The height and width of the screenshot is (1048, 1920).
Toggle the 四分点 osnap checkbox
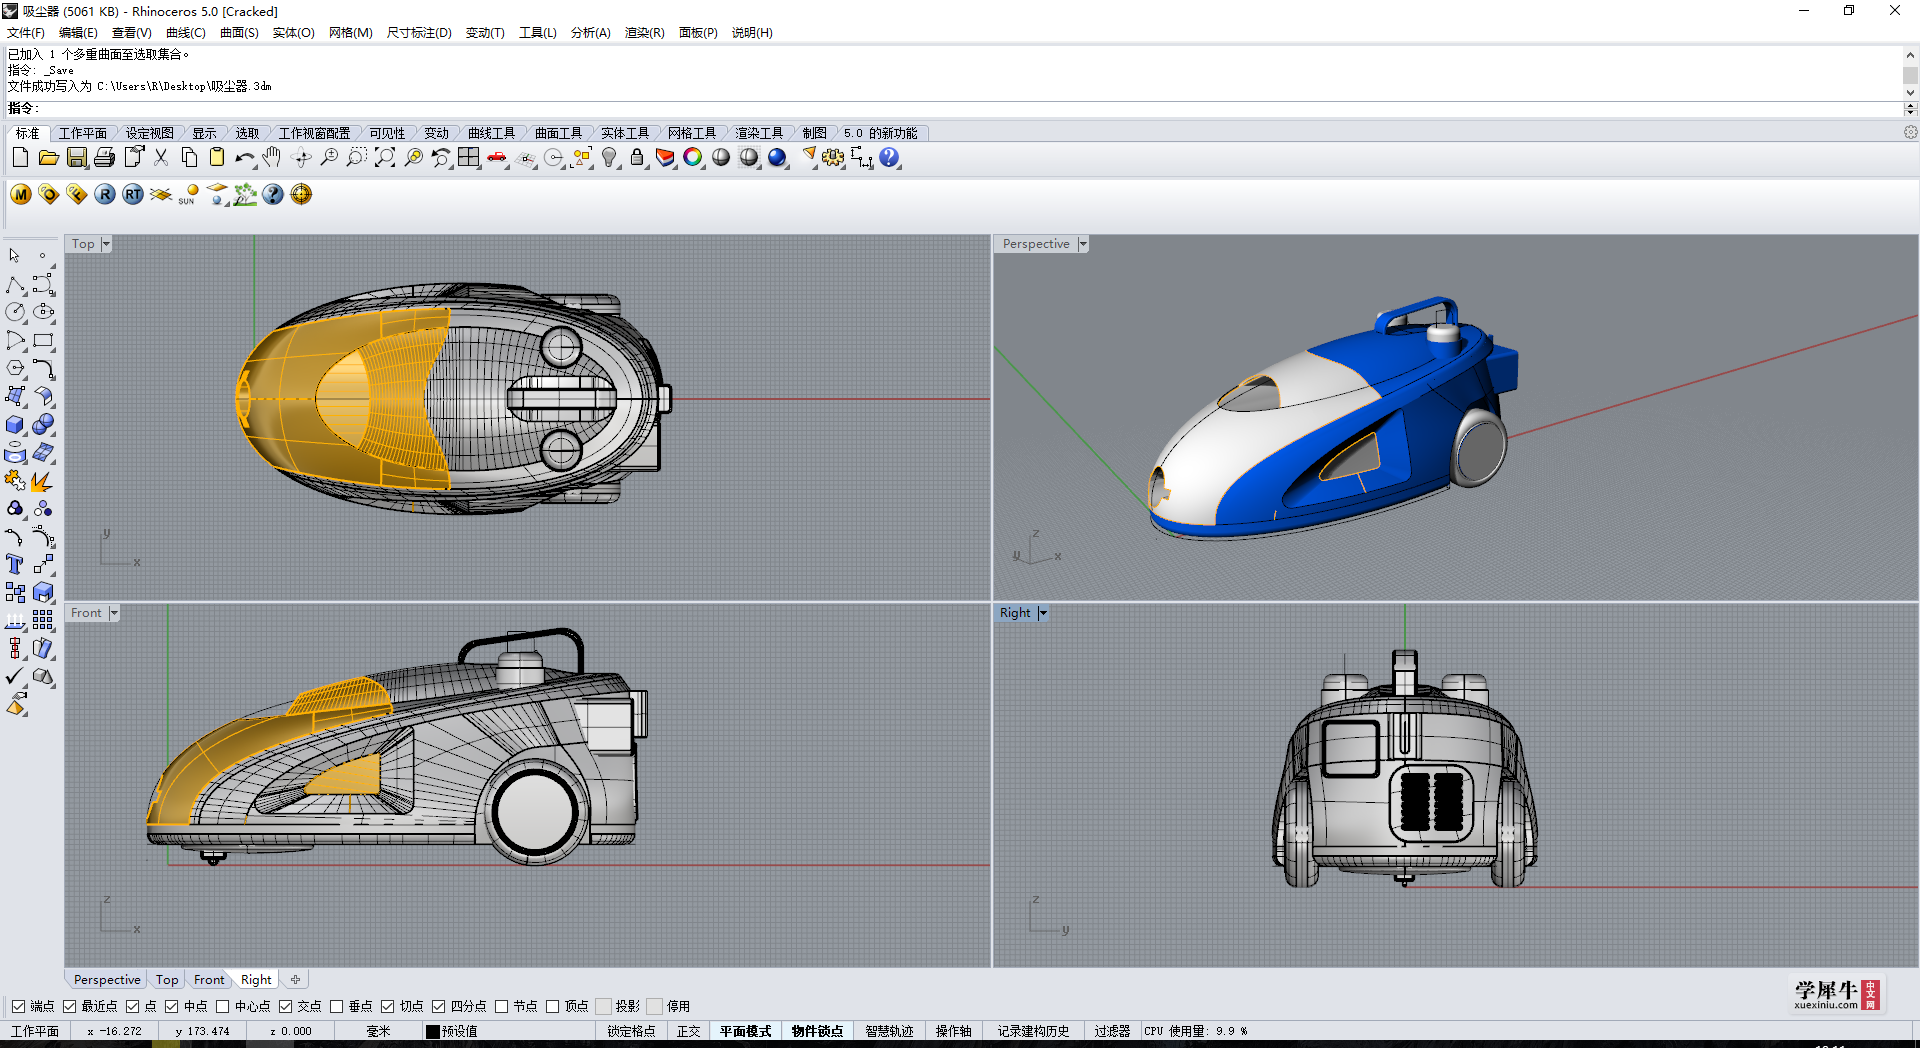(x=438, y=1006)
